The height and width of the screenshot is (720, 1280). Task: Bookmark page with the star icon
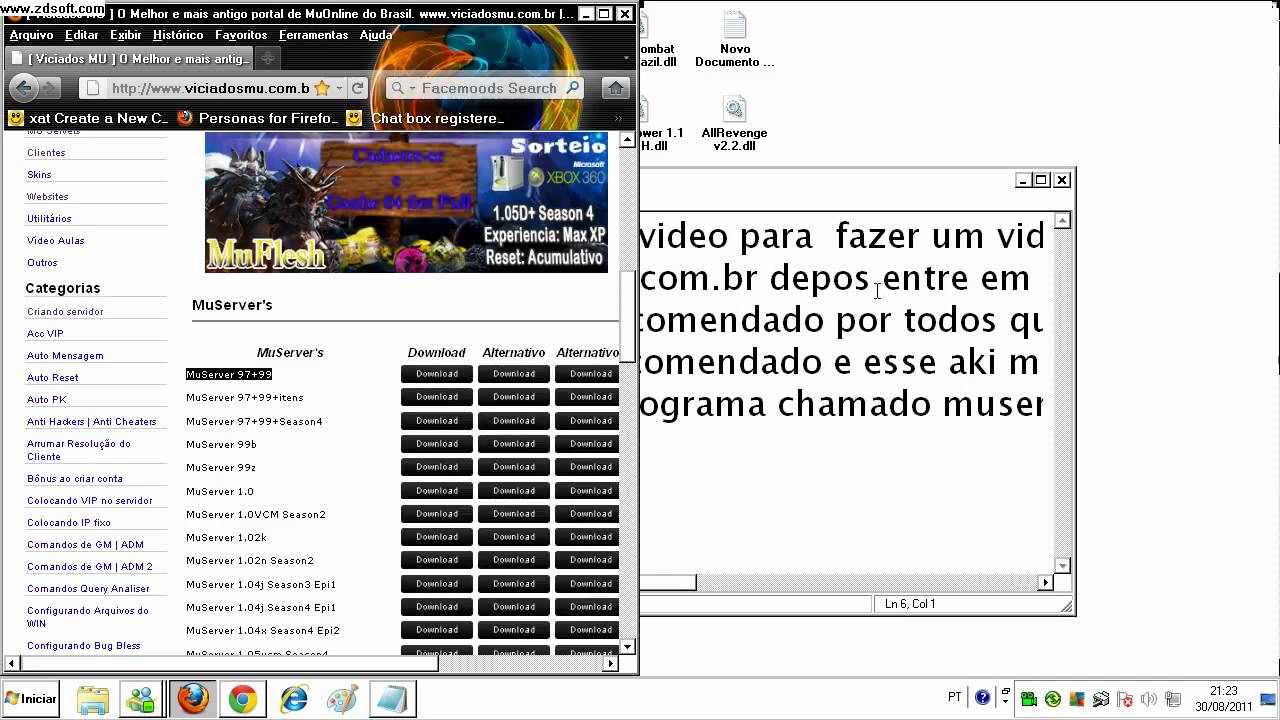pos(322,88)
